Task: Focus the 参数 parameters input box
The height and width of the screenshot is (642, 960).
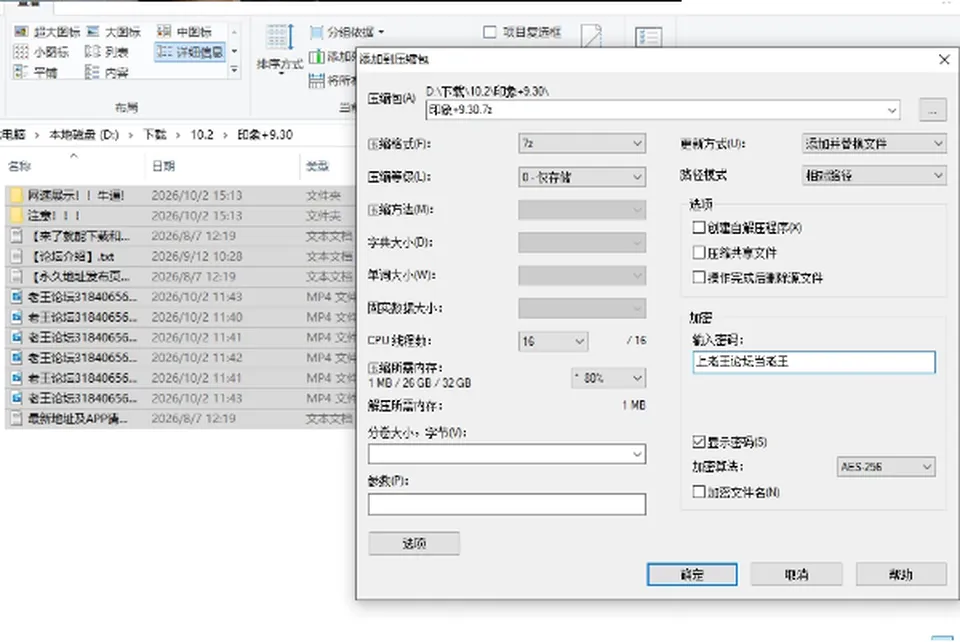Action: coord(507,504)
